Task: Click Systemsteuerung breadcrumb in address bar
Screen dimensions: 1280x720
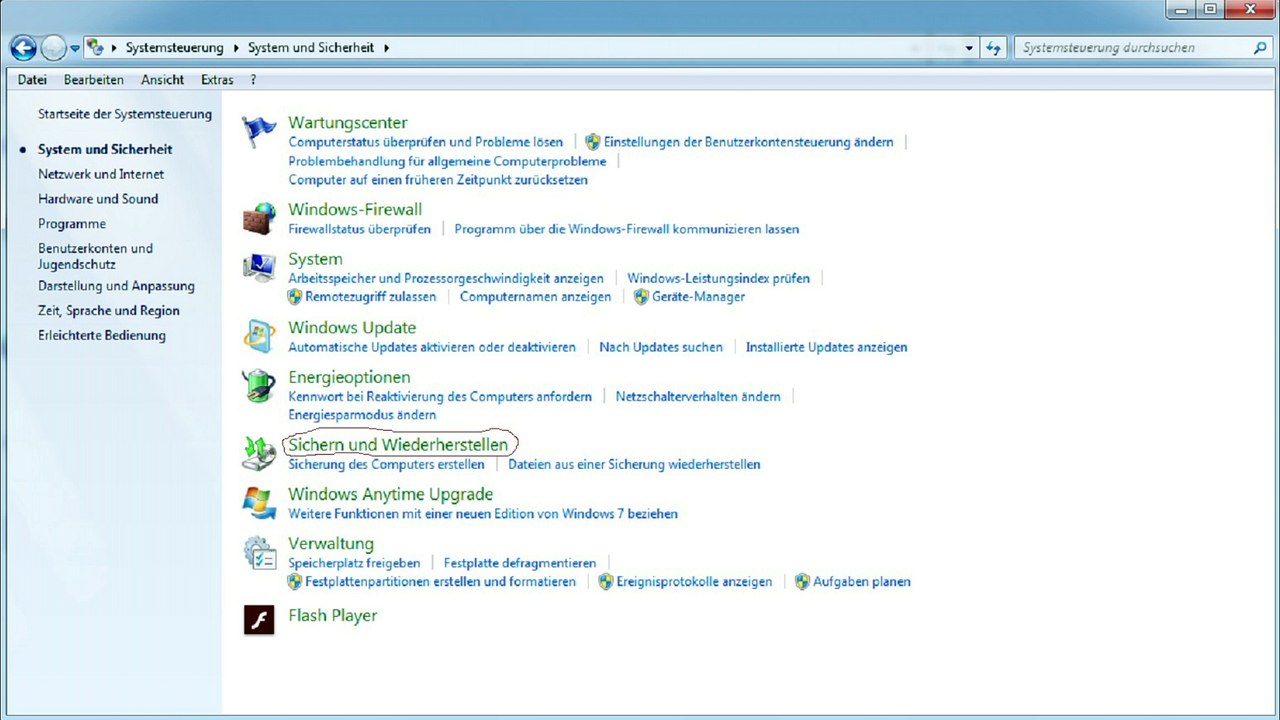Action: [x=174, y=47]
